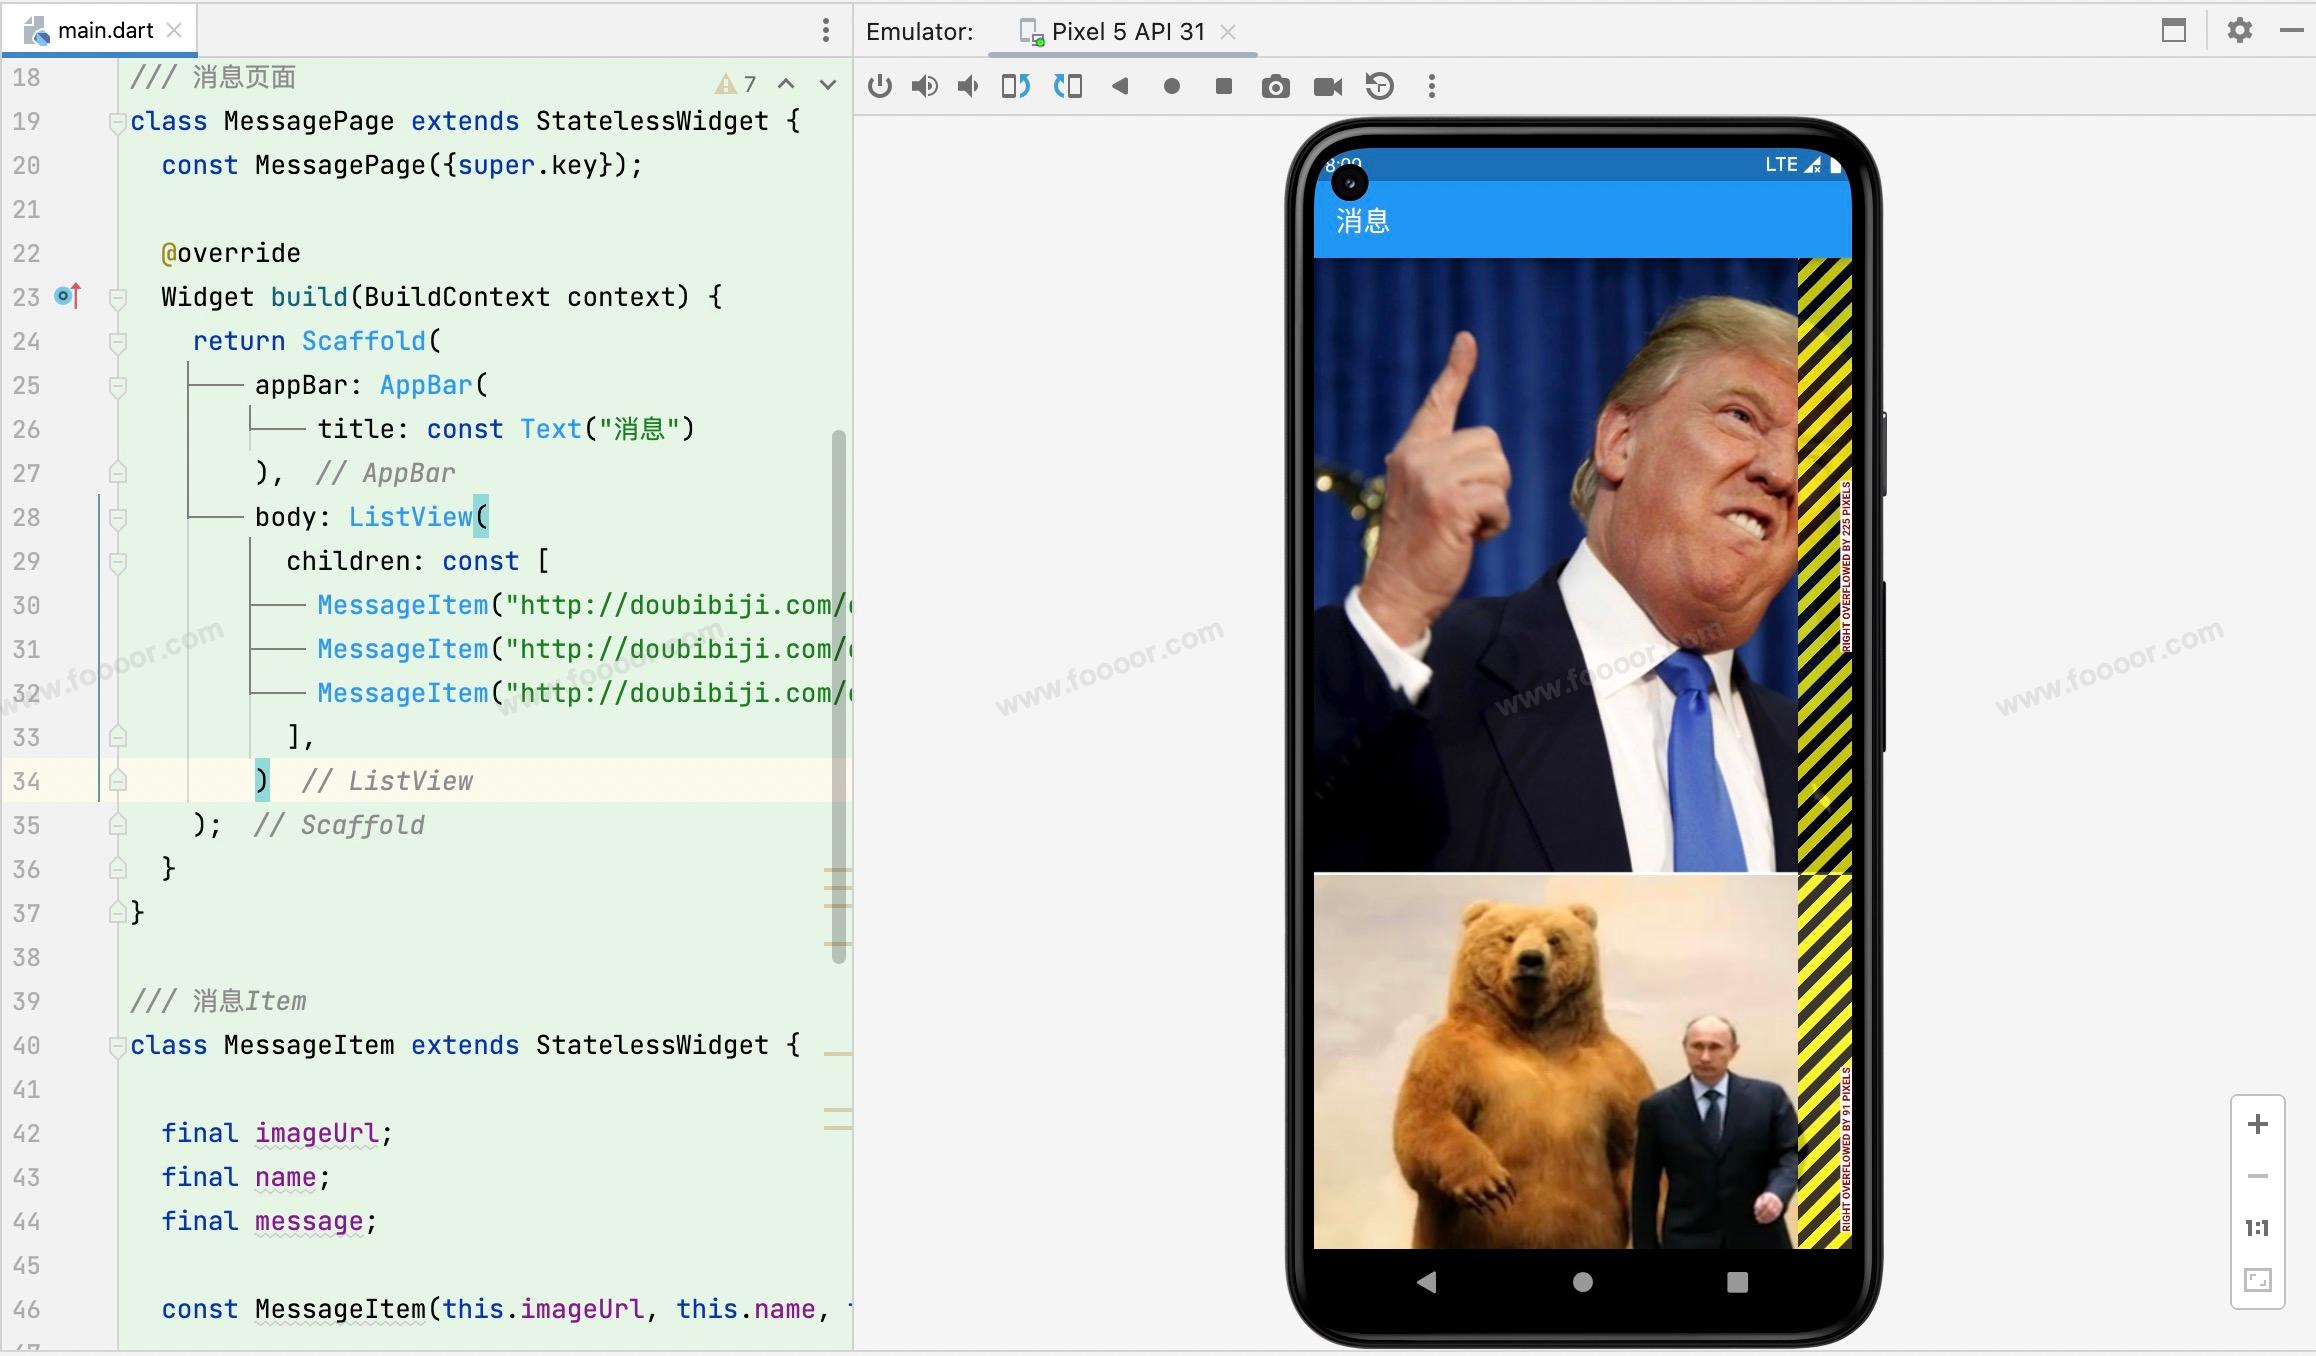Image resolution: width=2316 pixels, height=1356 pixels.
Task: Open snapshots icon in emulator toolbar
Action: (x=1380, y=86)
